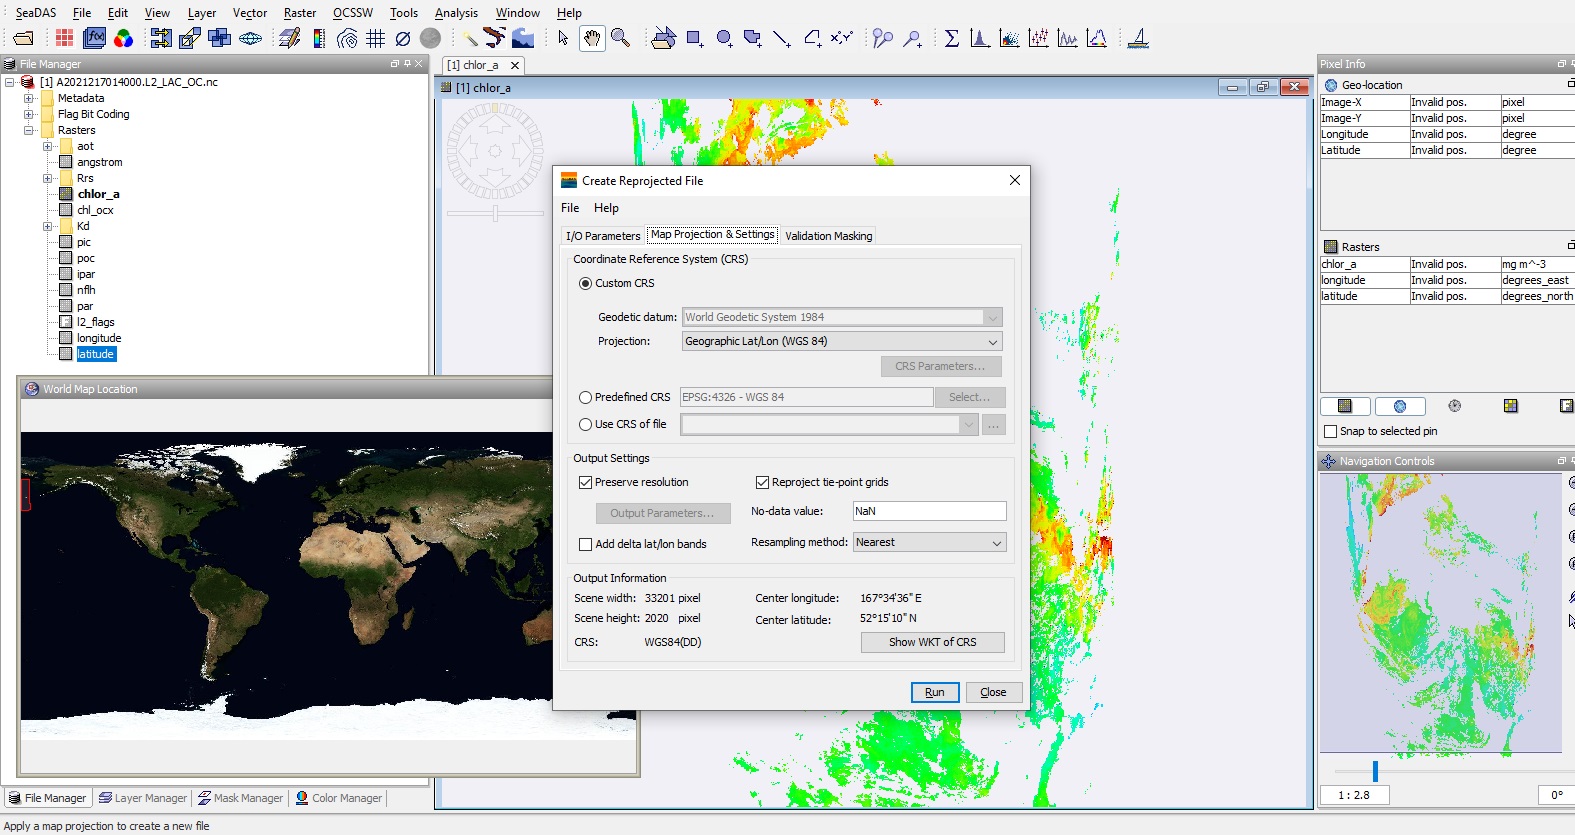Click Show WKT of CRS button
This screenshot has width=1575, height=835.
[932, 642]
